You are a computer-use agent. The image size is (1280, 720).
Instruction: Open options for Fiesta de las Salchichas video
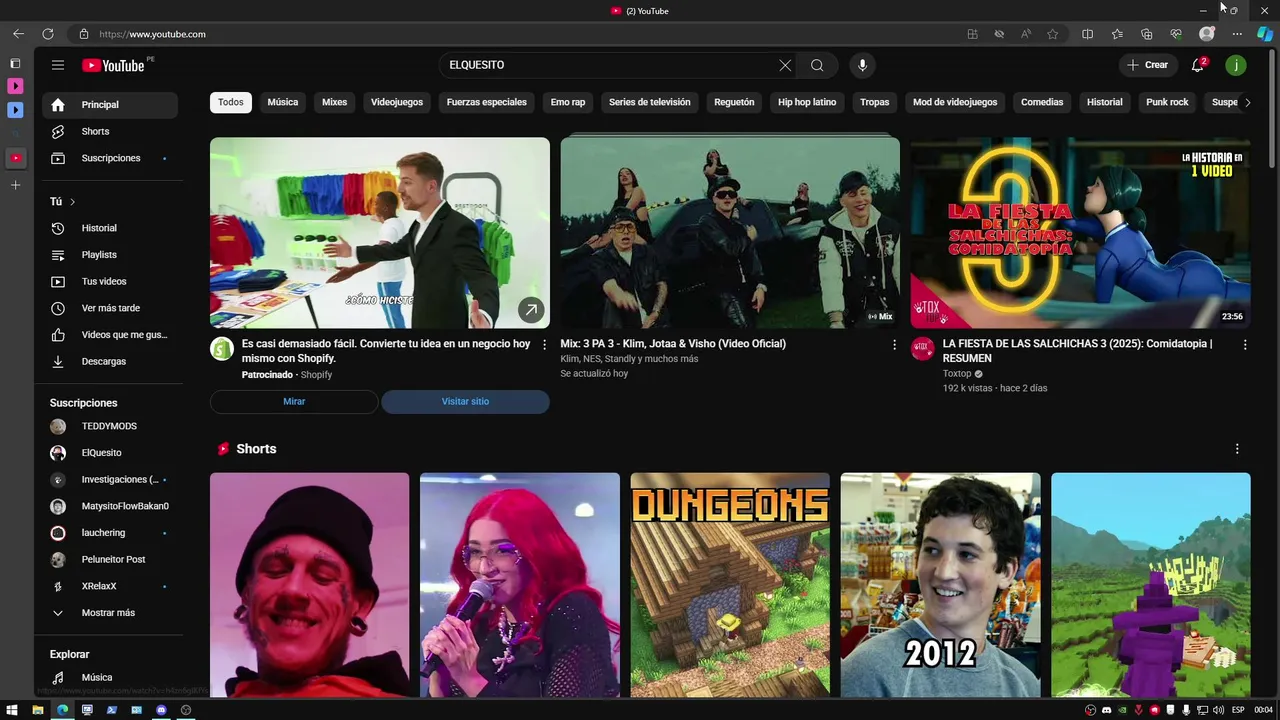point(1245,344)
